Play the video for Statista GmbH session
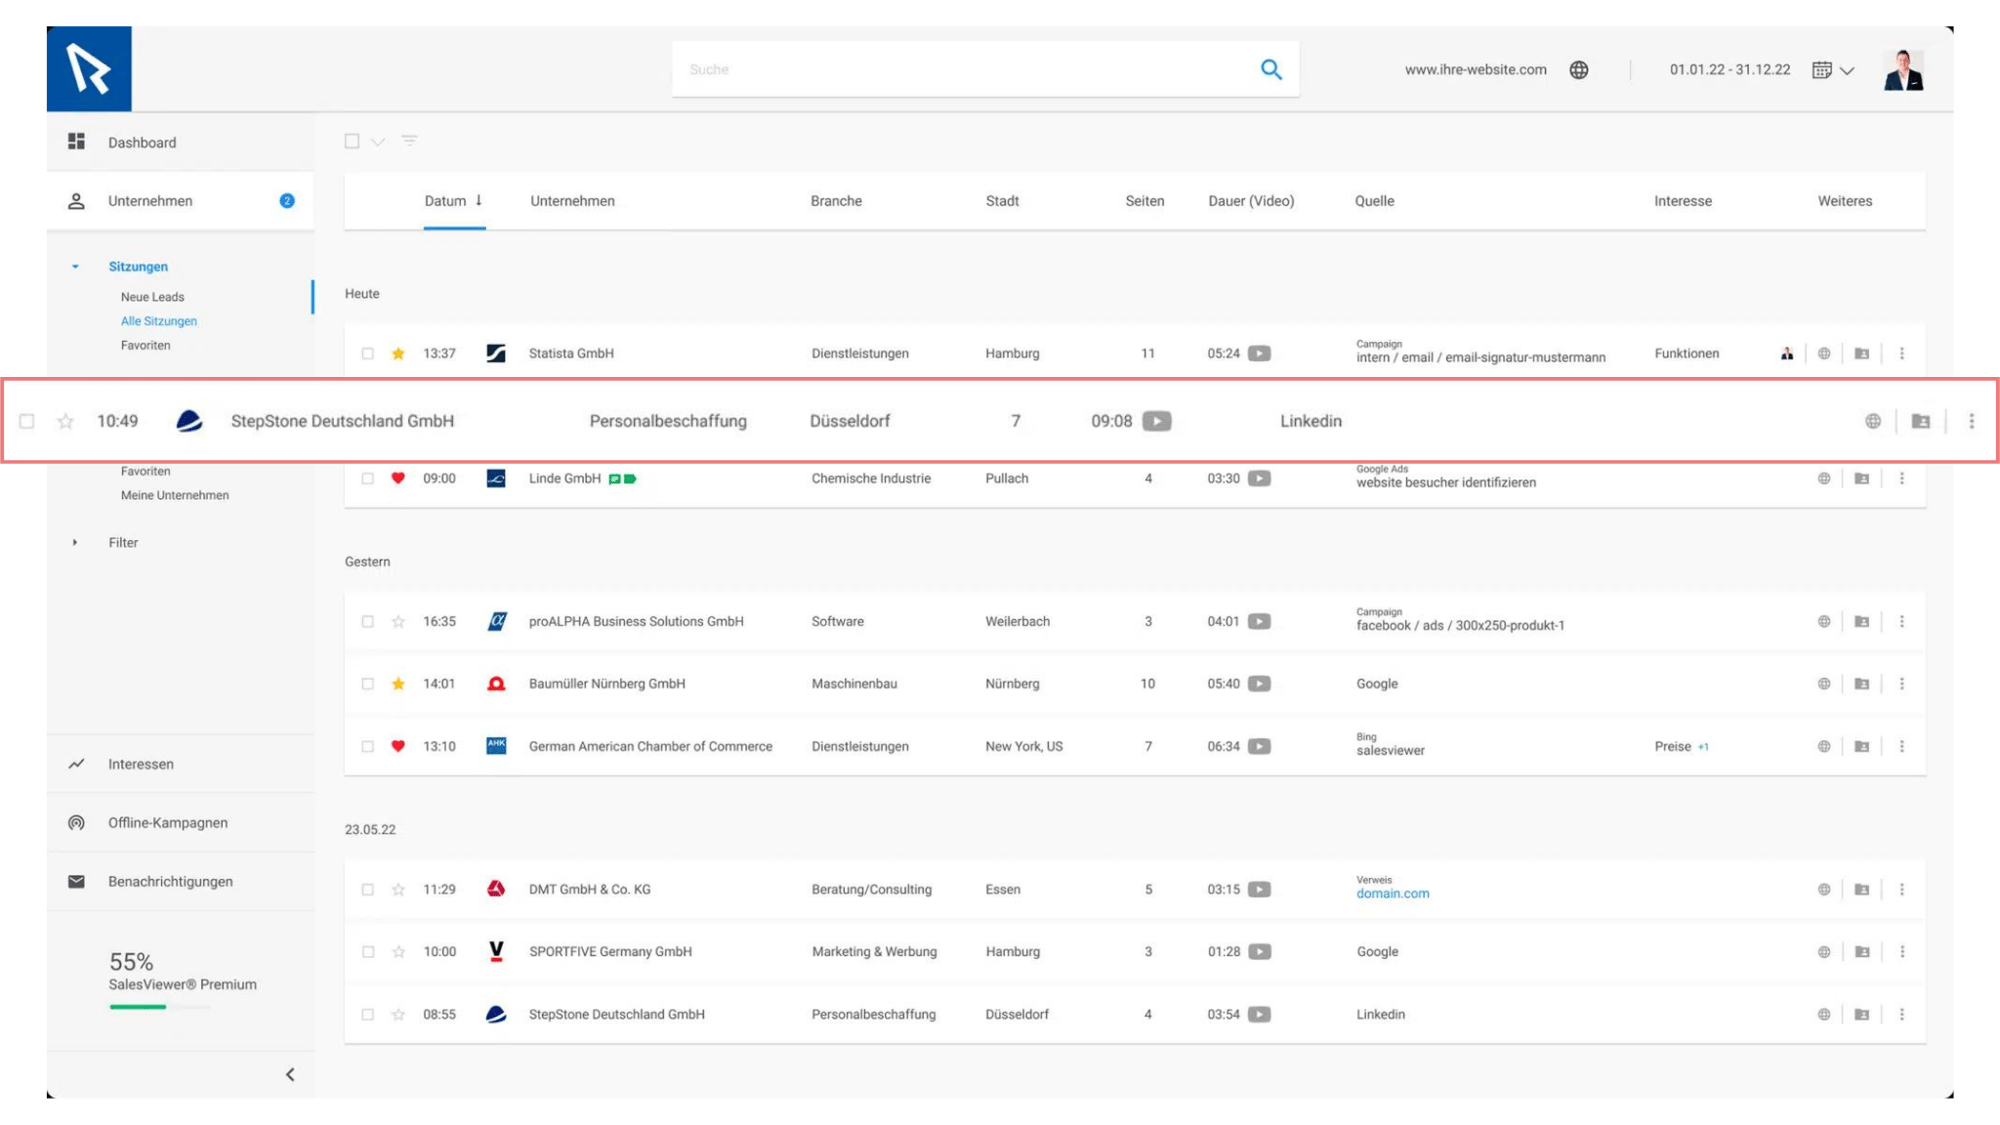The image size is (2000, 1125). [1259, 353]
